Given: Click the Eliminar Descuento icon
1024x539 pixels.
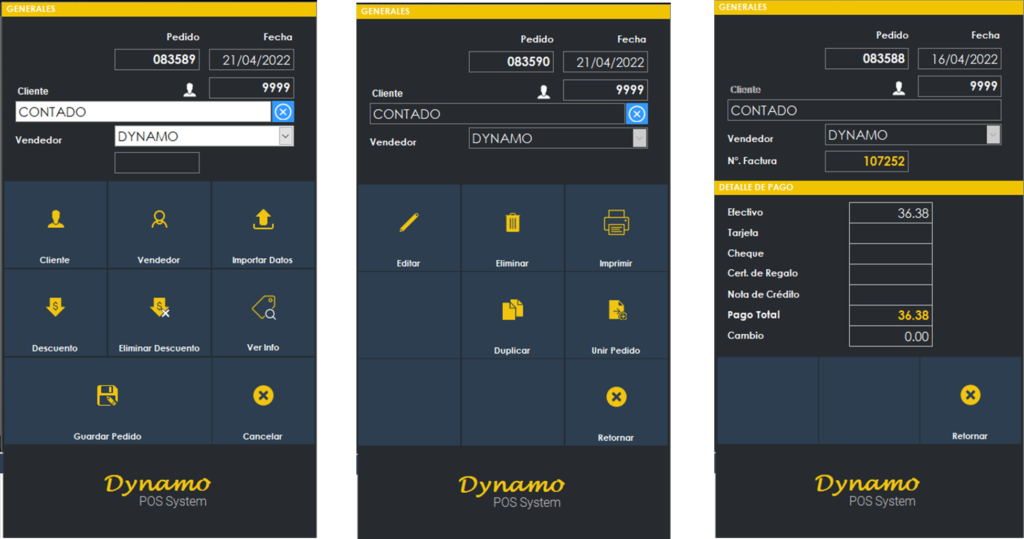Looking at the screenshot, I should coord(159,308).
